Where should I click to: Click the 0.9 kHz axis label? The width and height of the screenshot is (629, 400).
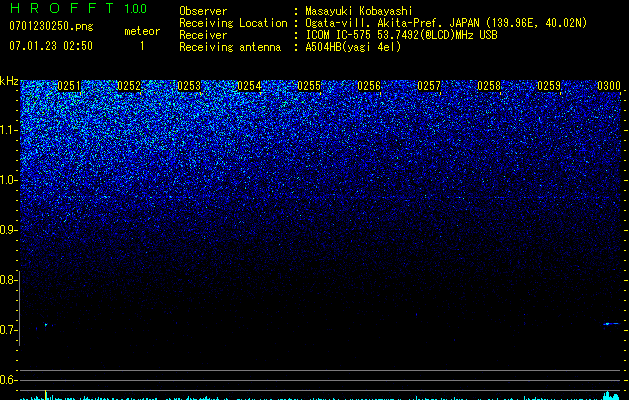point(9,229)
